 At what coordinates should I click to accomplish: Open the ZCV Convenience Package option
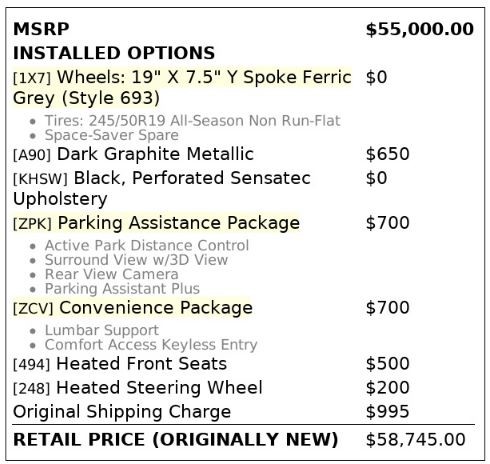coord(133,308)
